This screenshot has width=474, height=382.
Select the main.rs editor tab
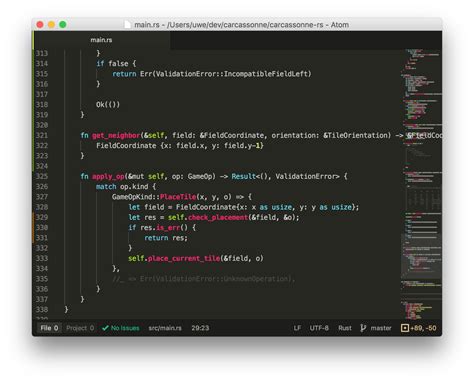[x=101, y=40]
